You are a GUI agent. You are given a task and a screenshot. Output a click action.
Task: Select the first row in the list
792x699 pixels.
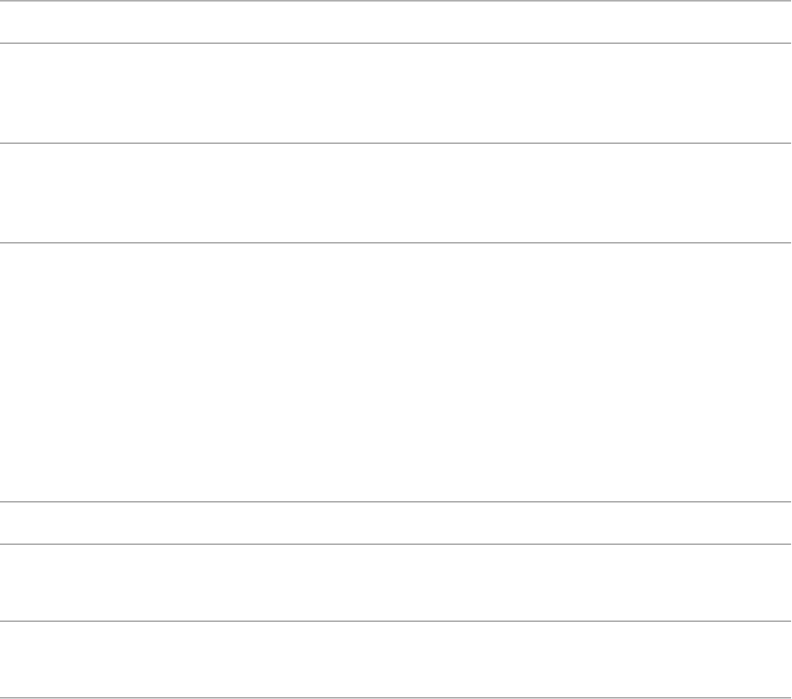point(395,22)
